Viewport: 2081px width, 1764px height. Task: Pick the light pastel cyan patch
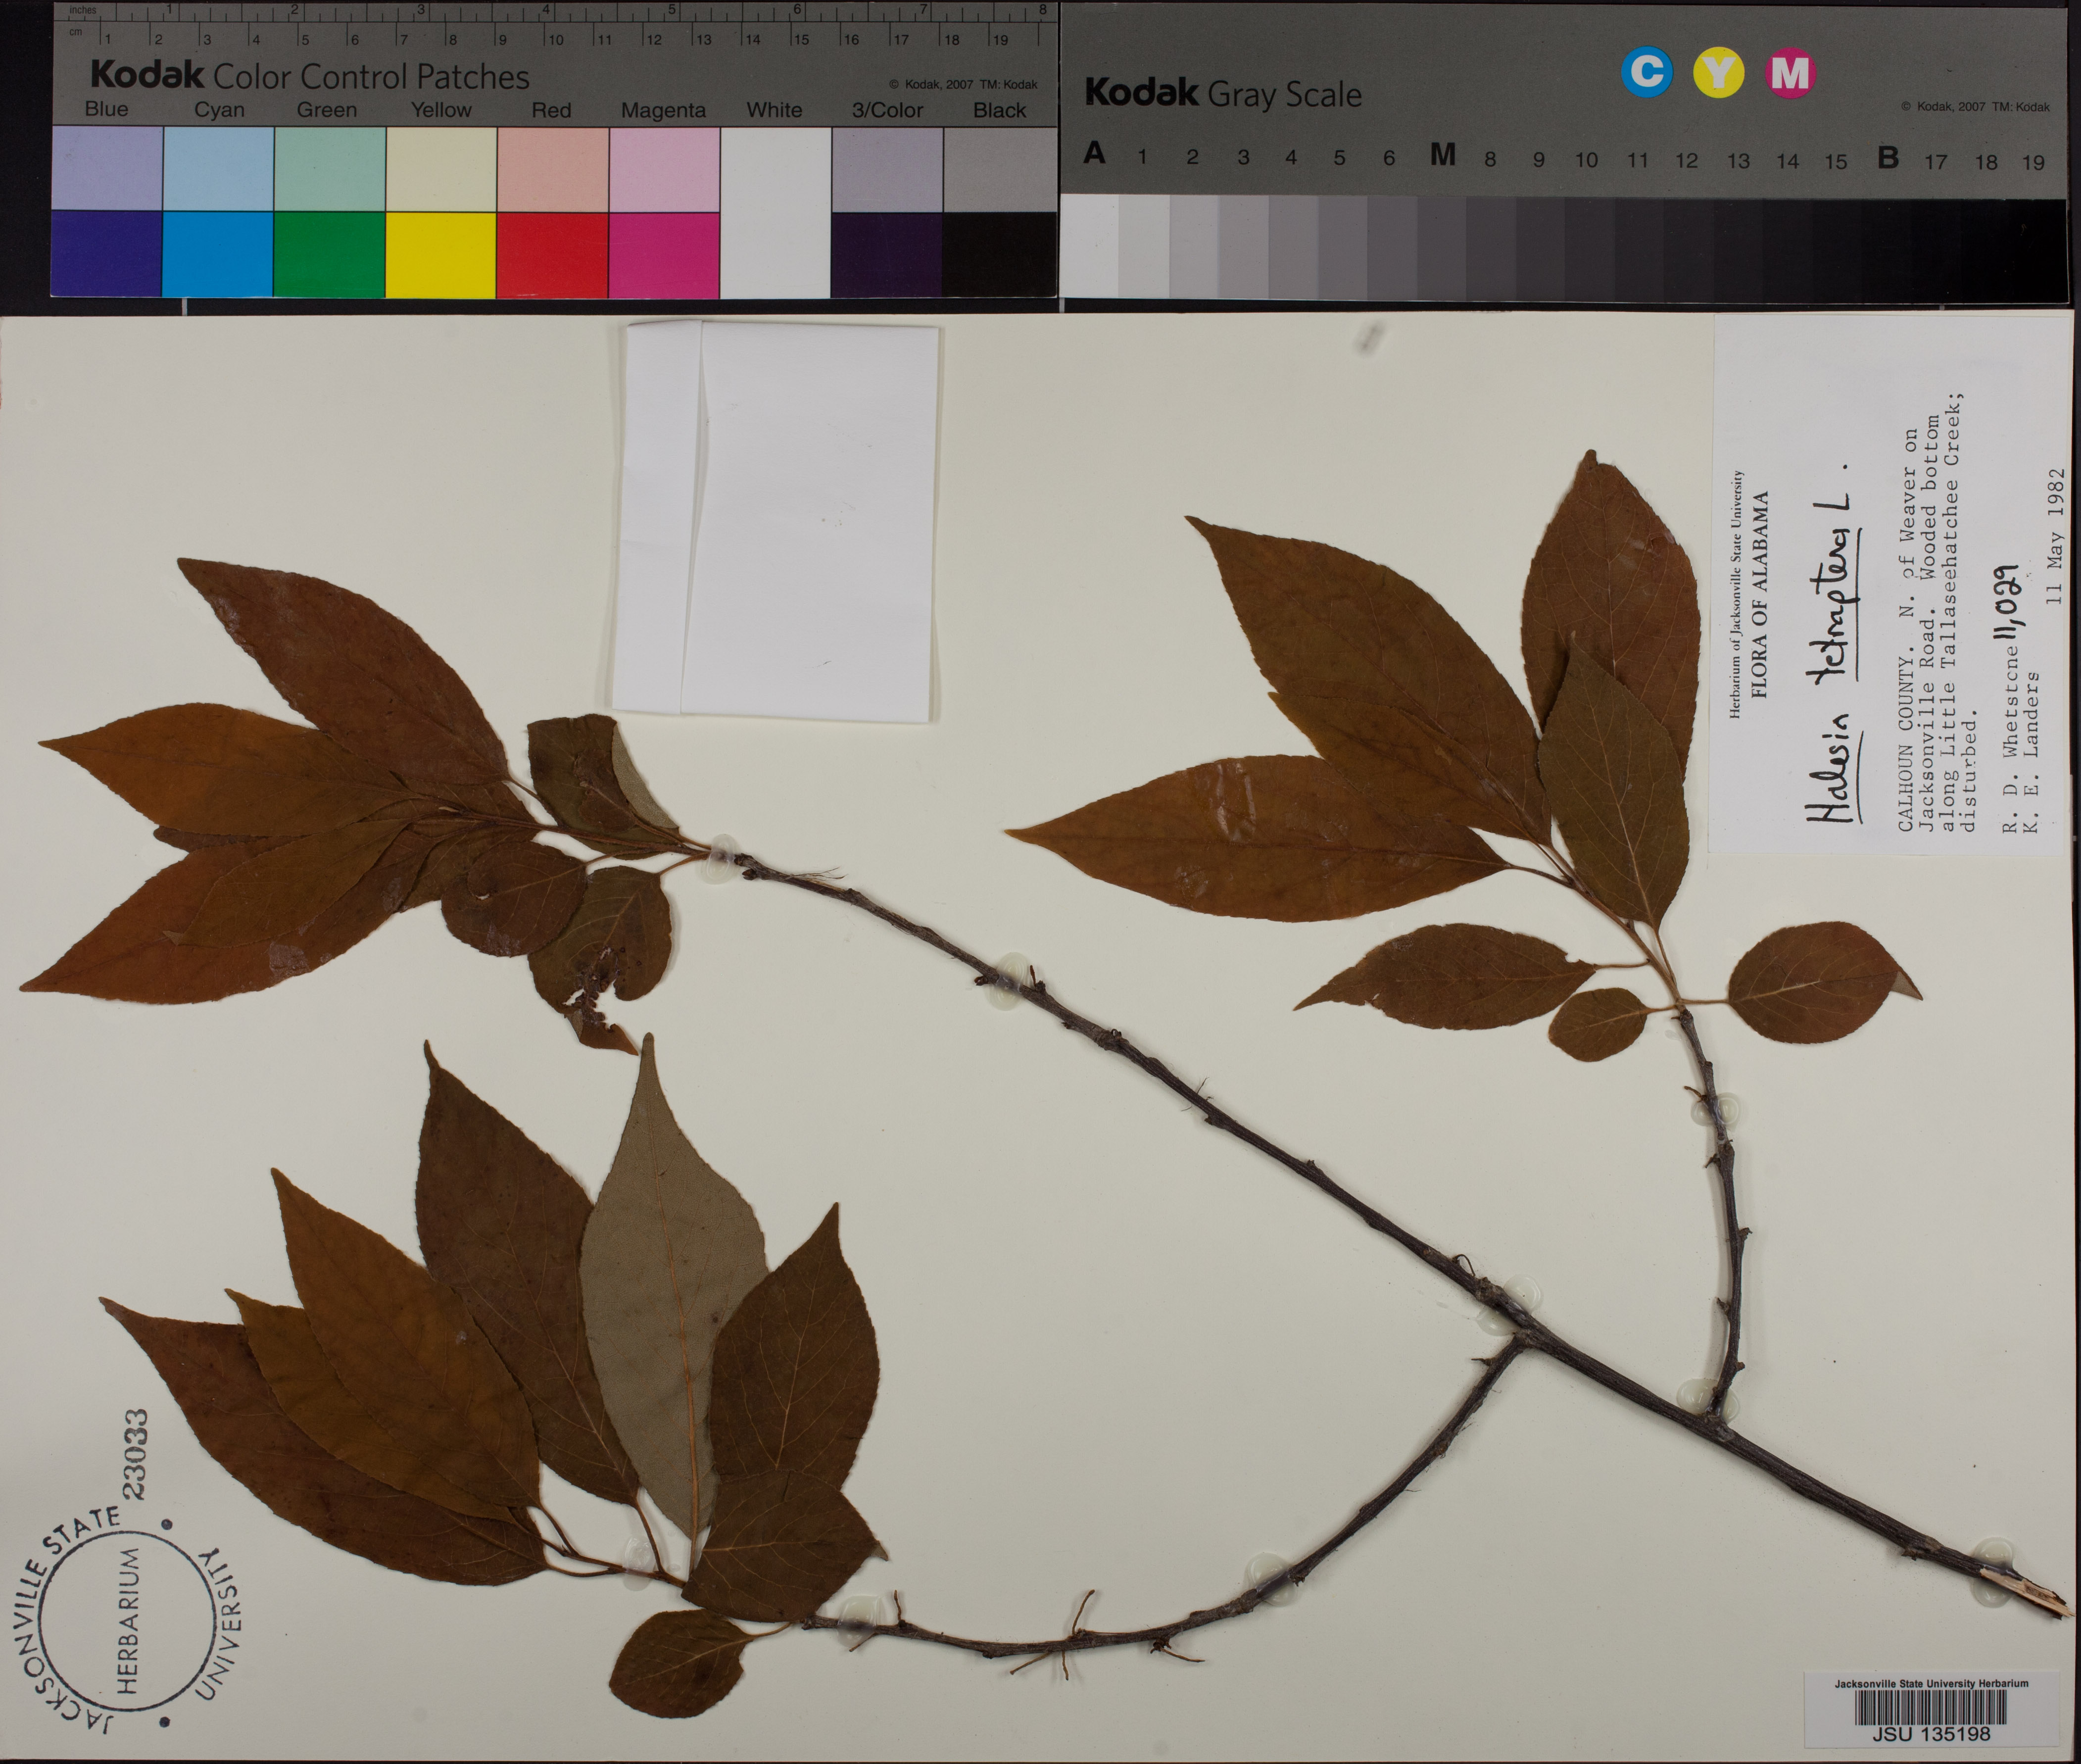[x=218, y=168]
